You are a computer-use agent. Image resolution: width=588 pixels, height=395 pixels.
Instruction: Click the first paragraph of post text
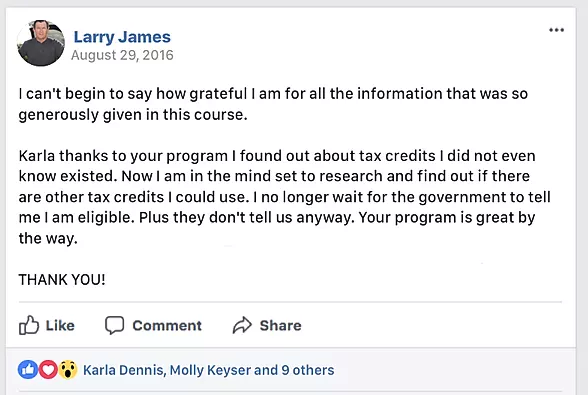click(273, 104)
